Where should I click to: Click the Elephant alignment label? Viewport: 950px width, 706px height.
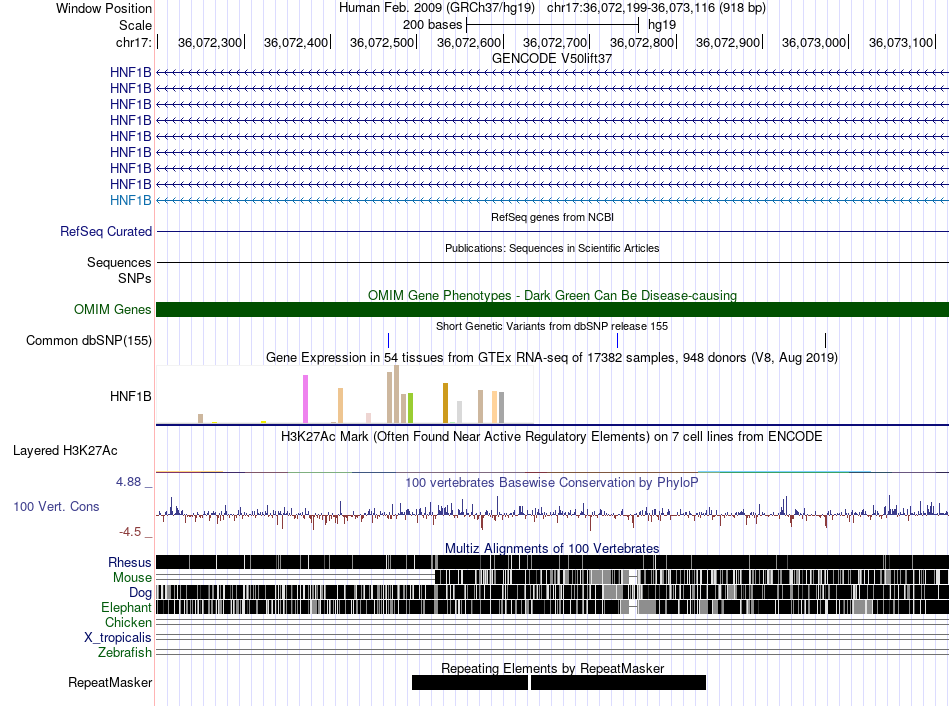(x=126, y=608)
